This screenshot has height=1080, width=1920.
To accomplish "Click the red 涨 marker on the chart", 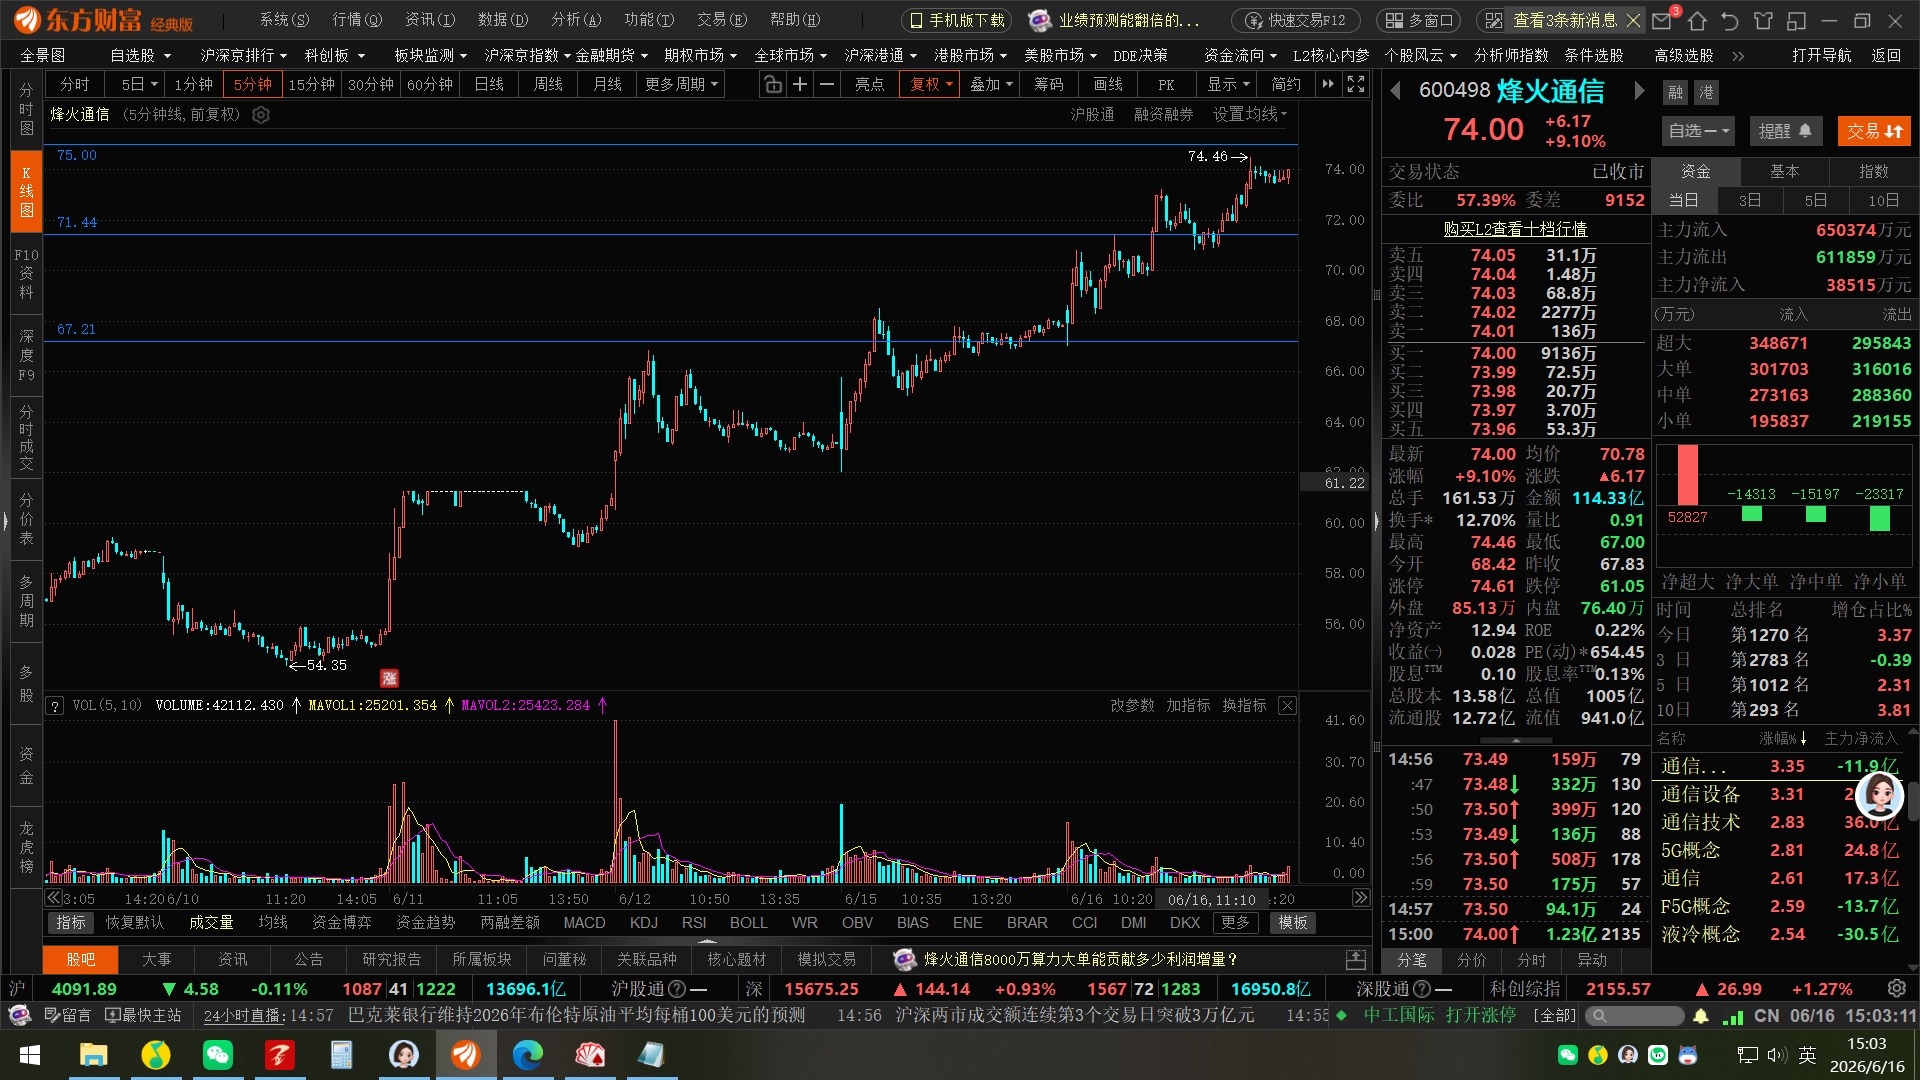I will (x=390, y=678).
